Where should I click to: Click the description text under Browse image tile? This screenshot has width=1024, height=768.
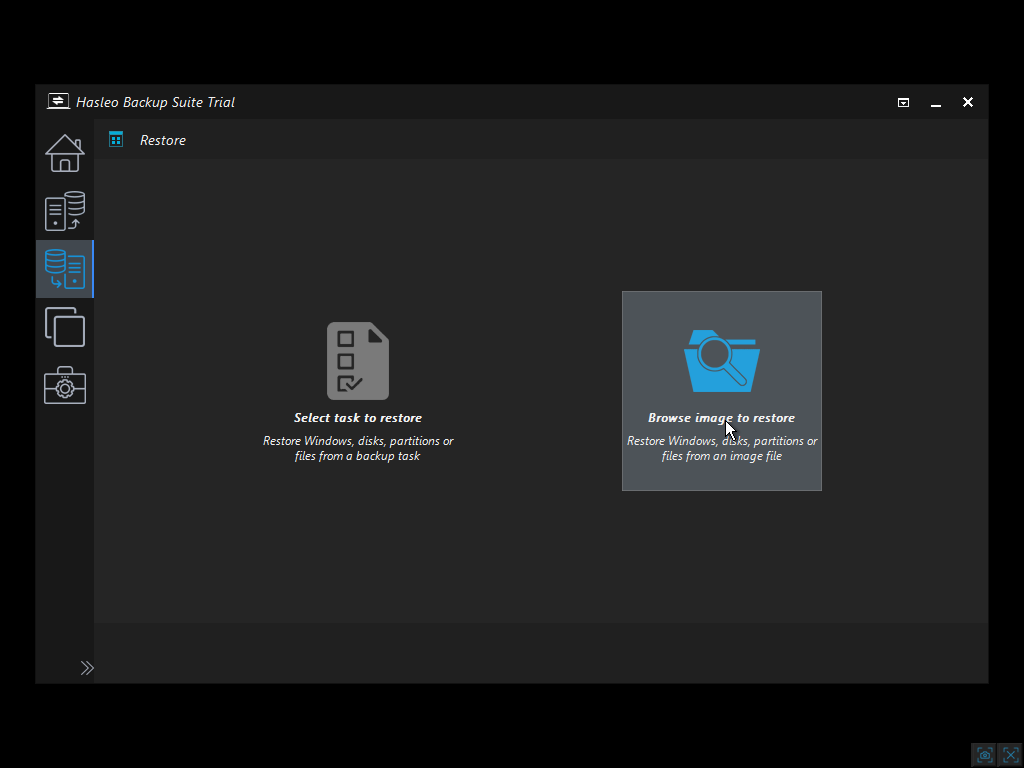click(x=722, y=448)
